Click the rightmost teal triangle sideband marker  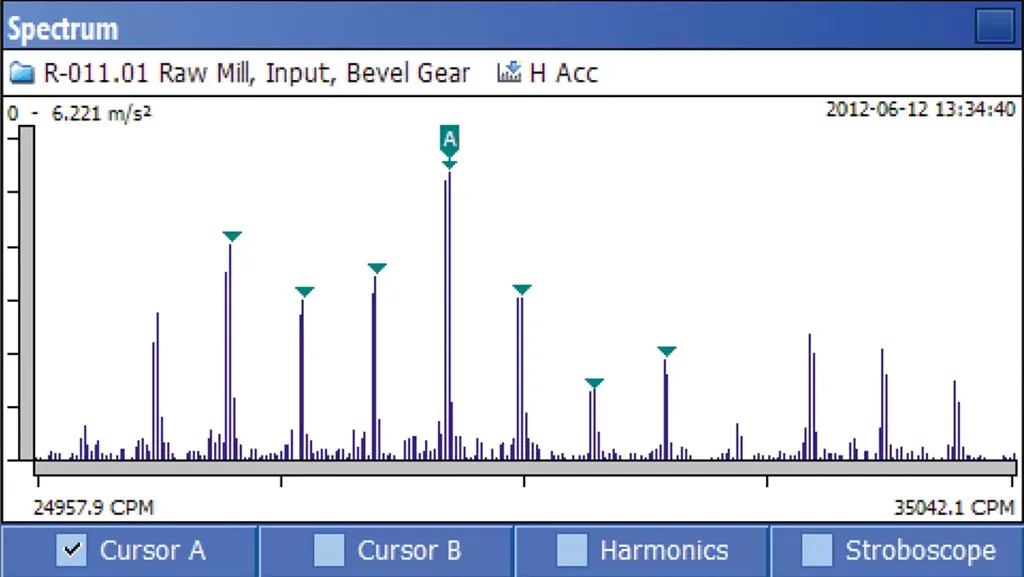(x=667, y=351)
